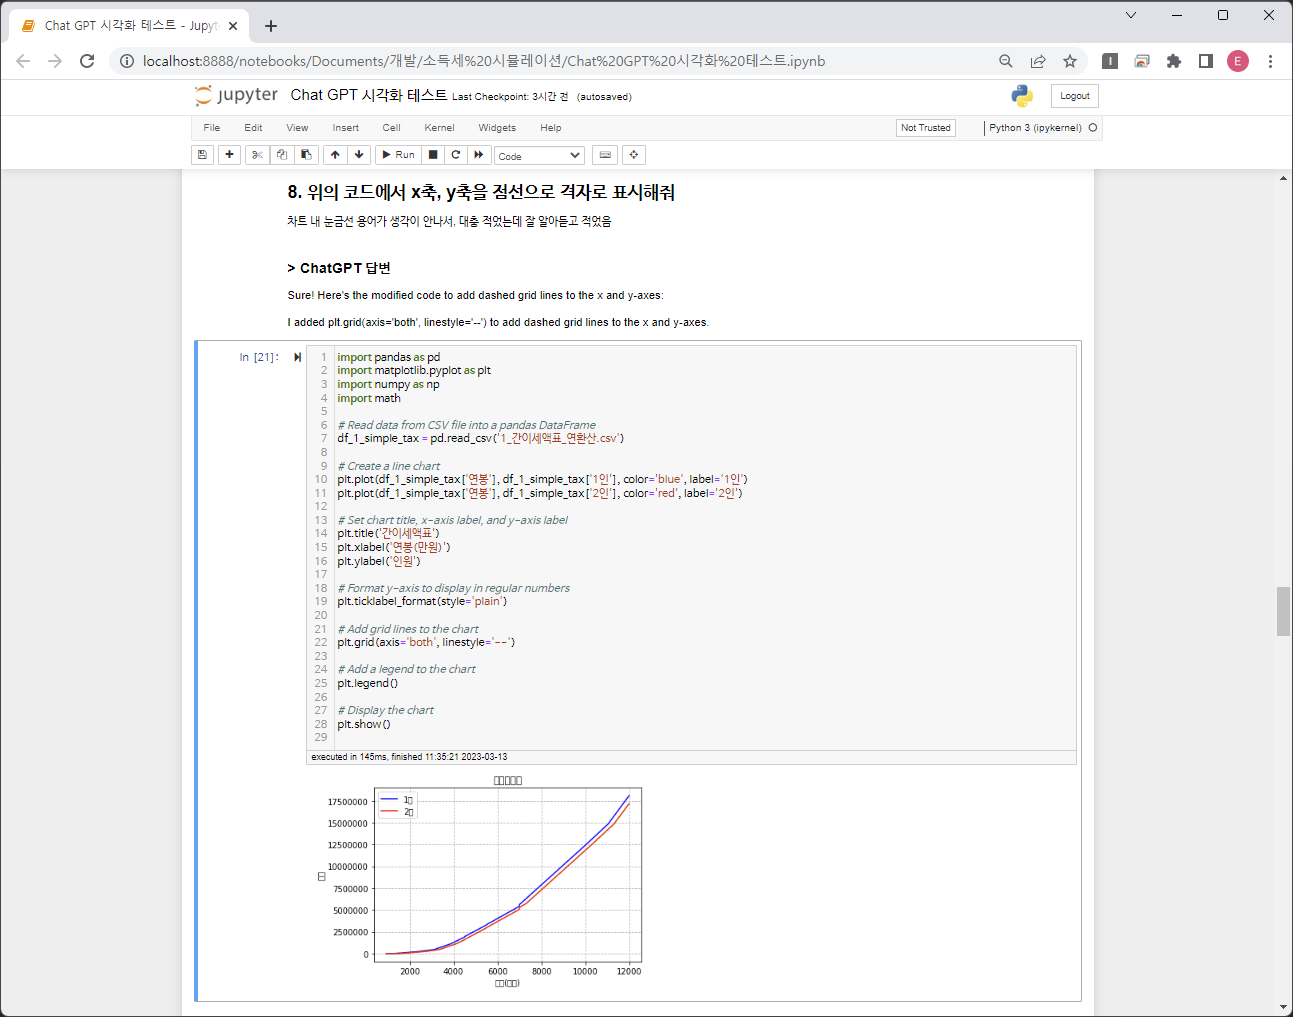Image resolution: width=1293 pixels, height=1017 pixels.
Task: Click the code line plt.legend()
Action: click(368, 683)
